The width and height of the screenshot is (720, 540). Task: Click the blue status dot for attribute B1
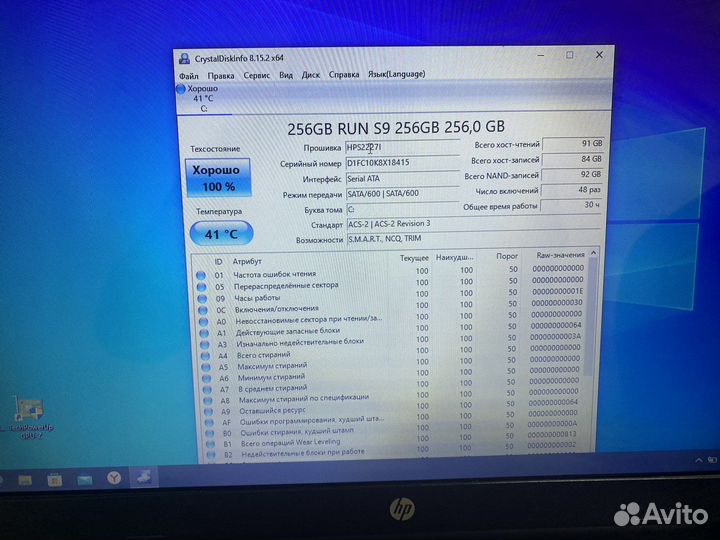[x=210, y=444]
